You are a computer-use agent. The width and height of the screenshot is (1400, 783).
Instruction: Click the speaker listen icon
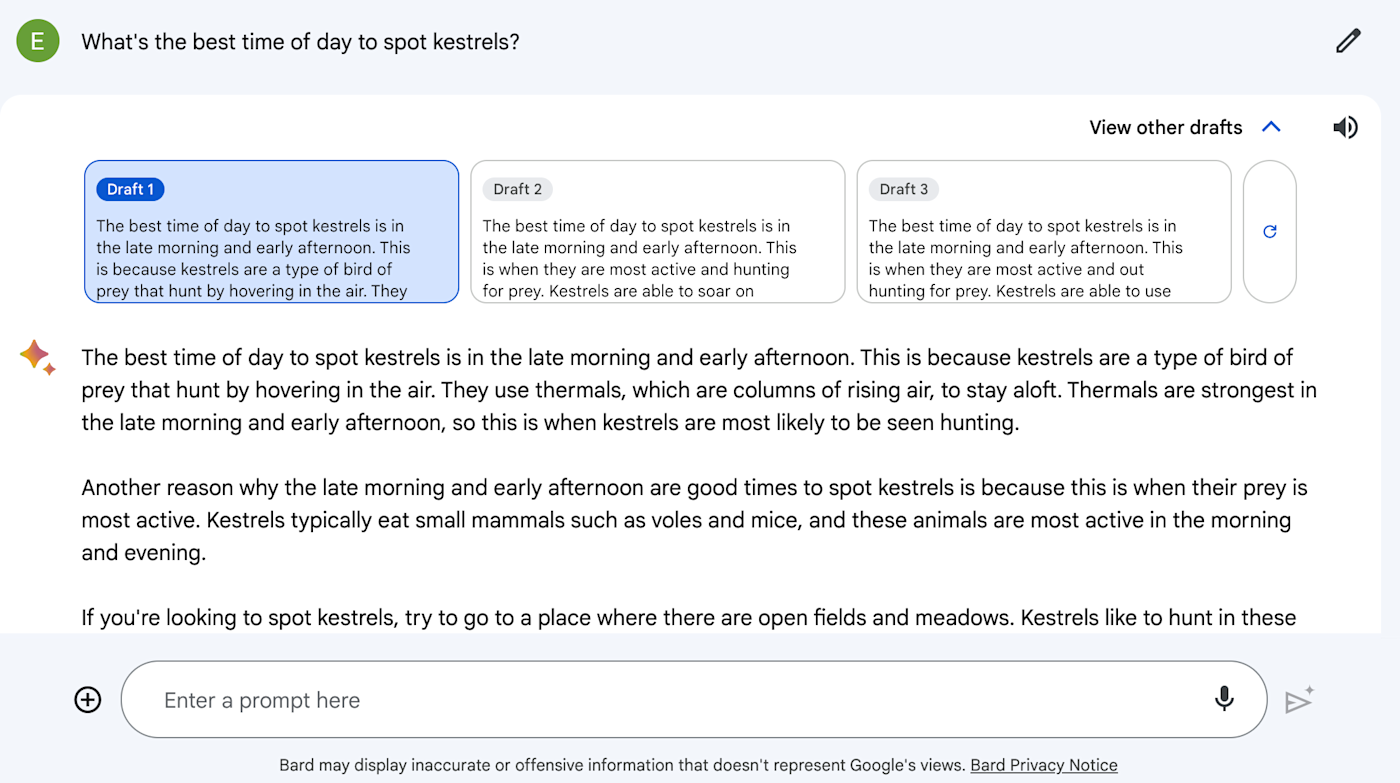pyautogui.click(x=1345, y=127)
